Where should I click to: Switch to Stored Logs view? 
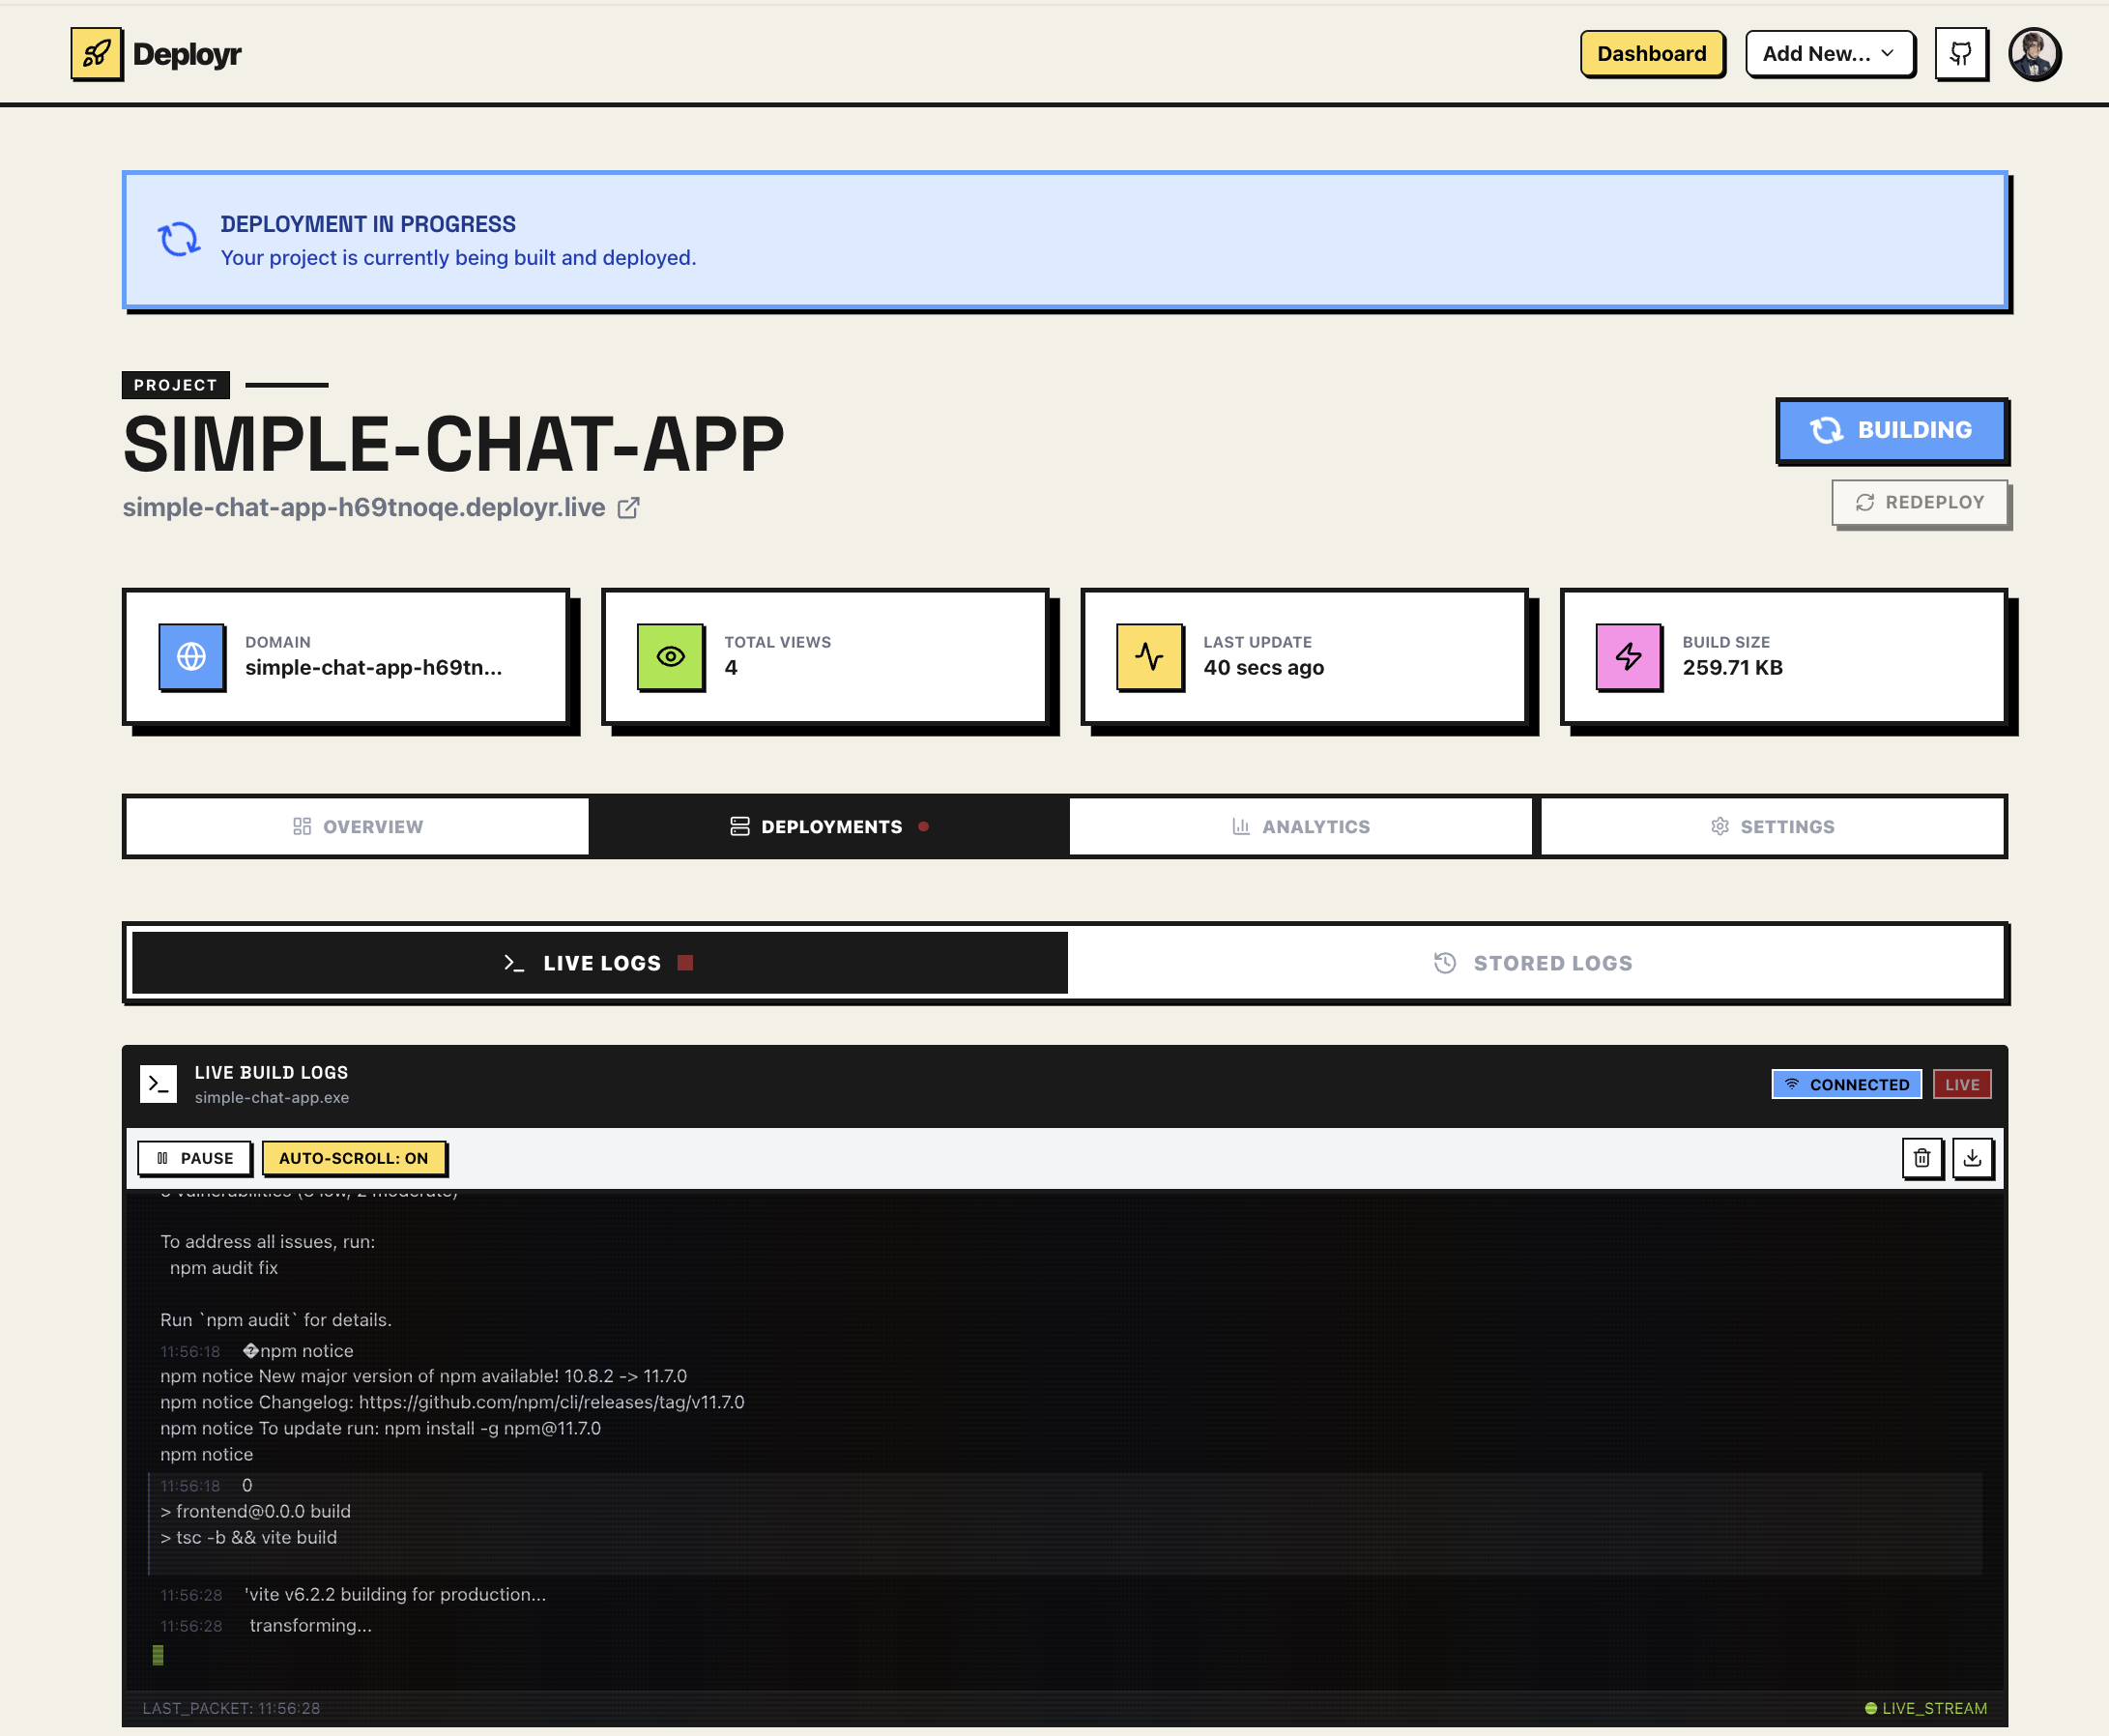[x=1534, y=963]
